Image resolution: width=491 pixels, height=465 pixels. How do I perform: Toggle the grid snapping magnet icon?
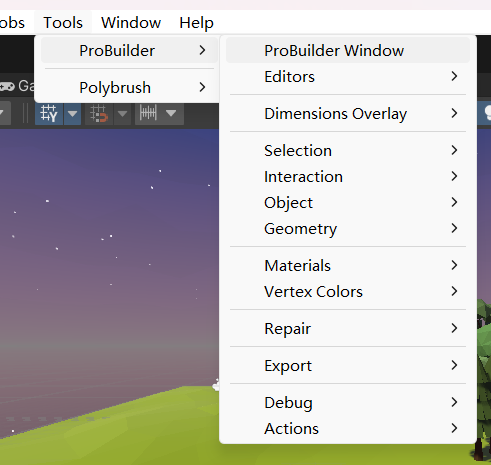(x=99, y=114)
